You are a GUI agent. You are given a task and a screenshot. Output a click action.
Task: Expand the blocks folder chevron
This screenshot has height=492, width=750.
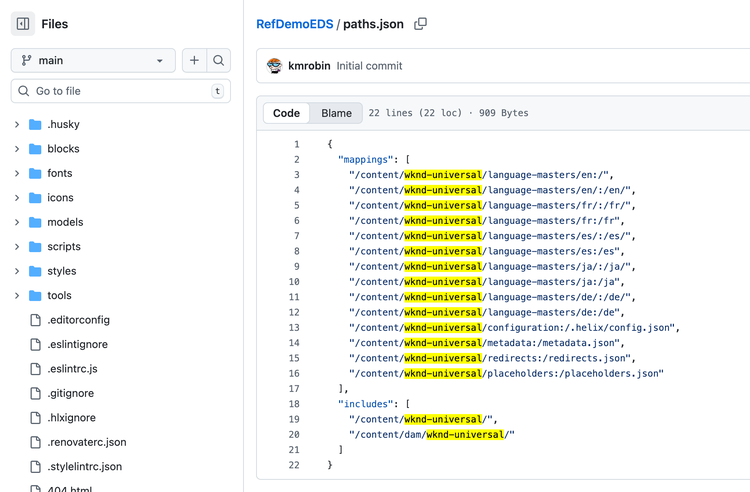17,149
